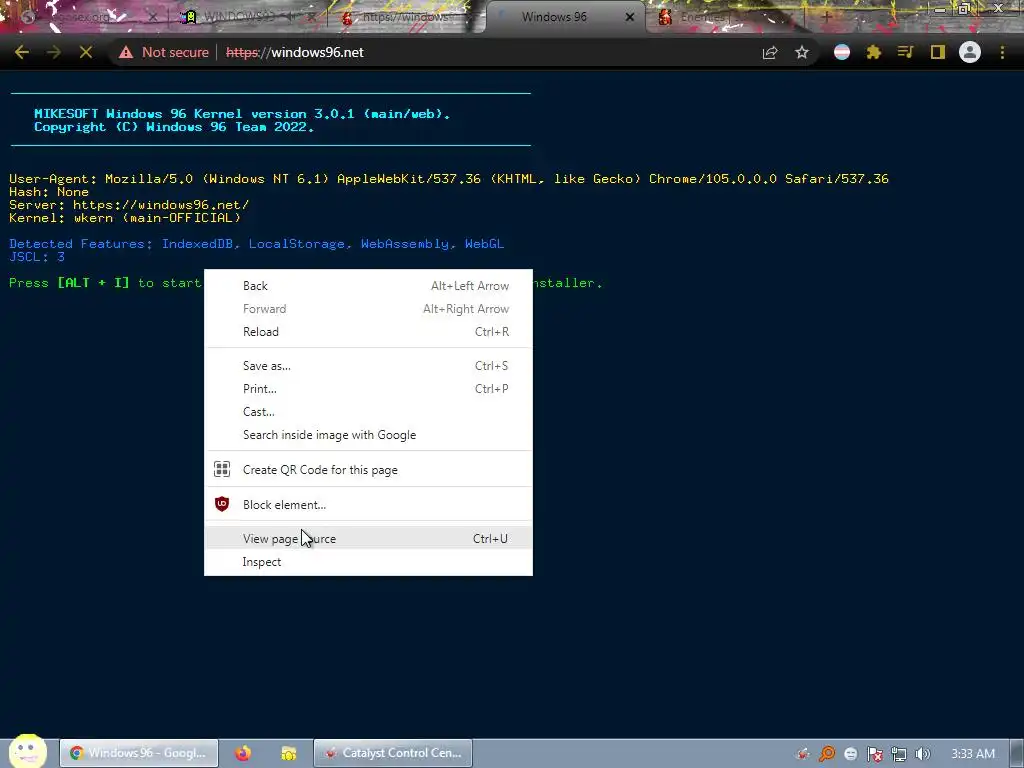Switch to the https://windows tab
The width and height of the screenshot is (1024, 768).
405,17
